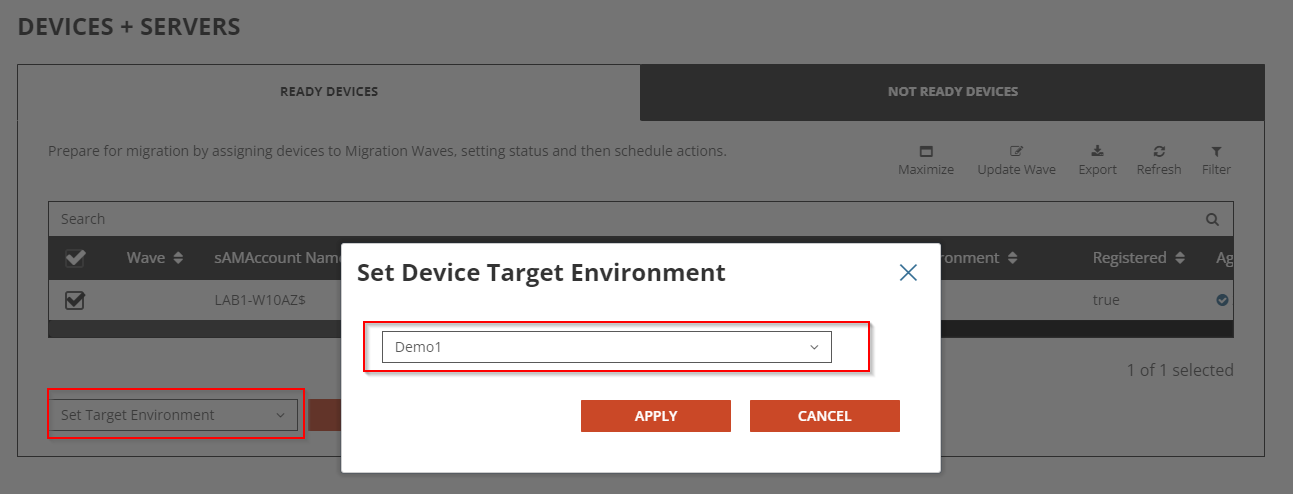
Task: Uncheck the LAB1-W10AZ$ row checkbox
Action: pyautogui.click(x=75, y=300)
